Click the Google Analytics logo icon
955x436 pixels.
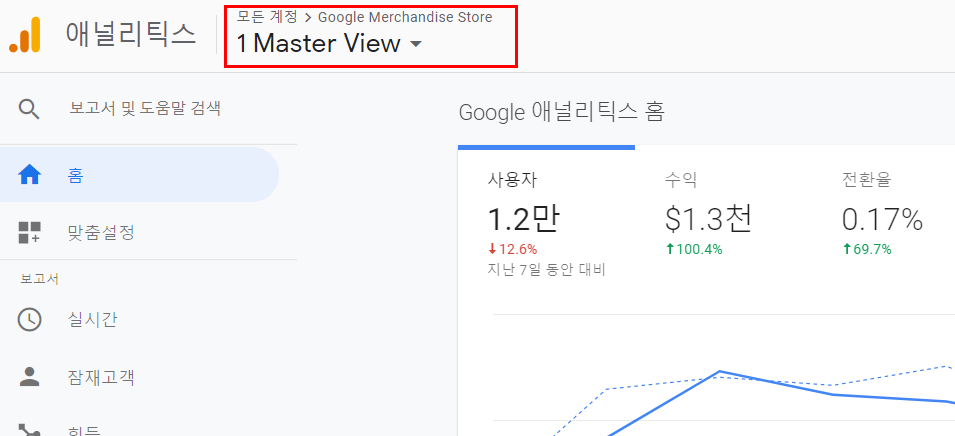pyautogui.click(x=25, y=35)
